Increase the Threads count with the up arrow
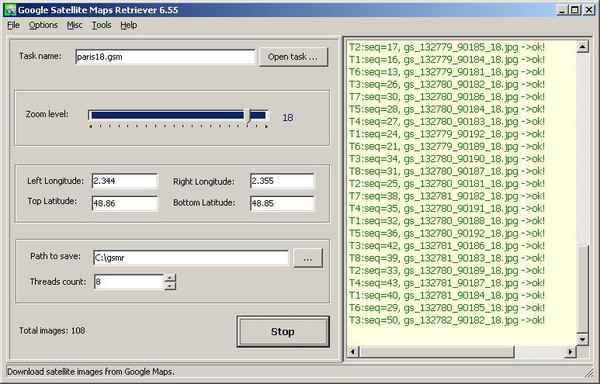The image size is (600, 384). [x=170, y=278]
